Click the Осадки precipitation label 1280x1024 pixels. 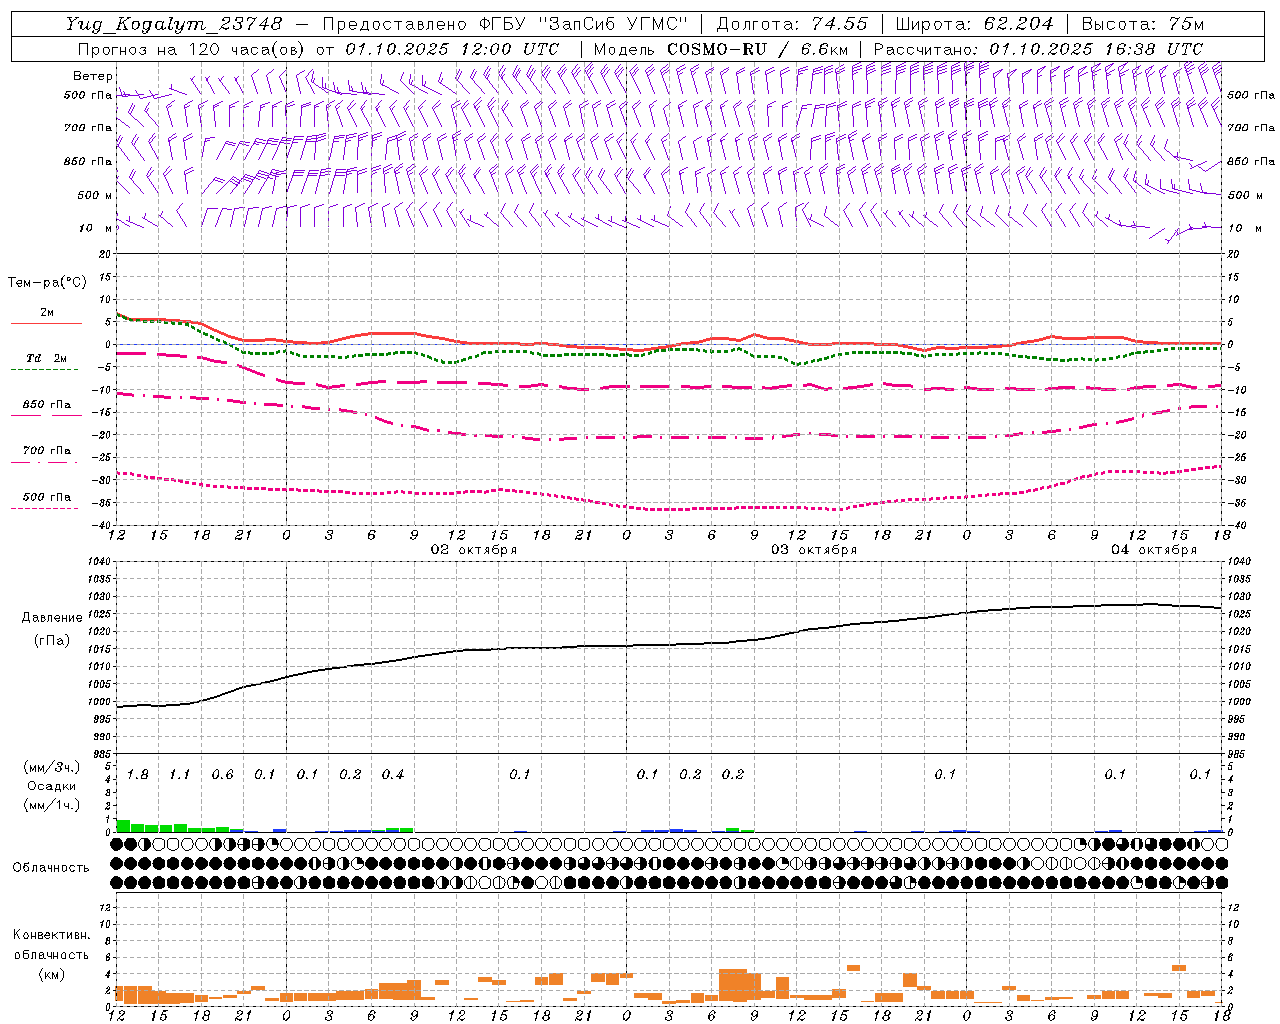[52, 786]
